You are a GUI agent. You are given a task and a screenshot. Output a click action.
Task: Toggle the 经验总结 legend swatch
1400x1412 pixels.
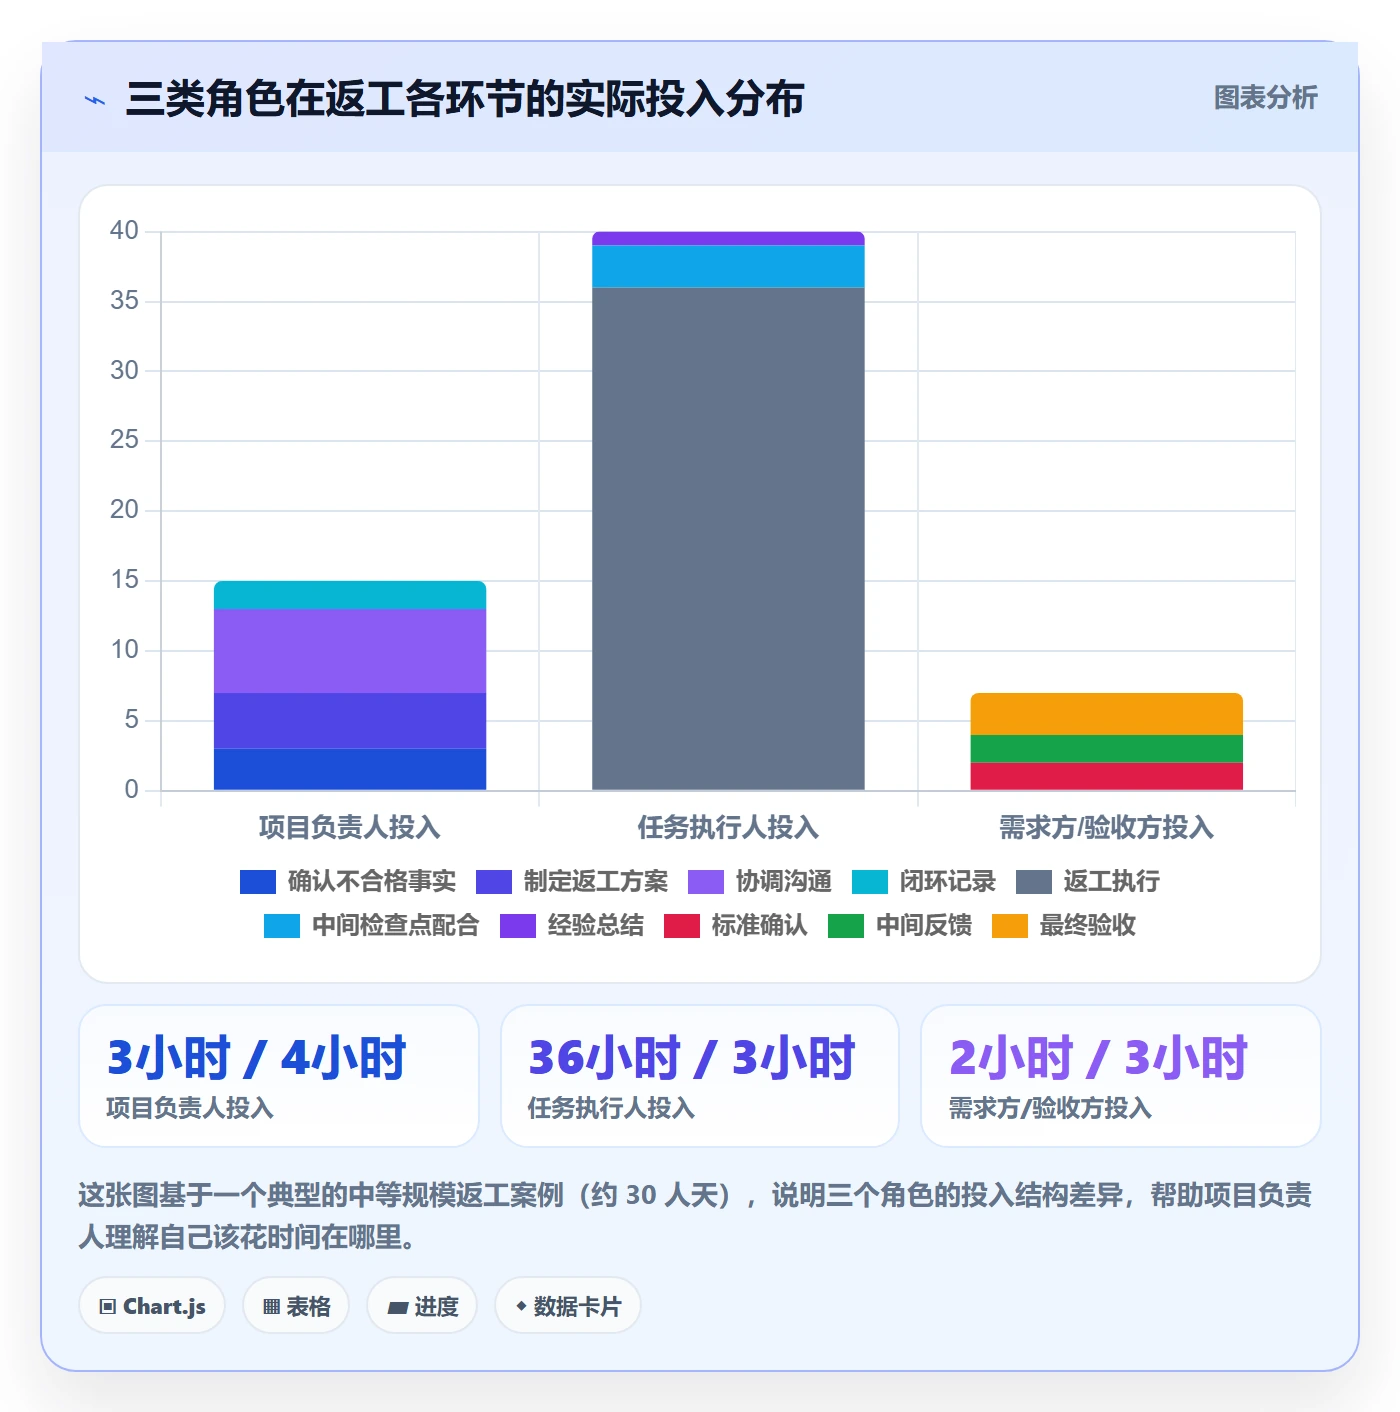coord(518,926)
